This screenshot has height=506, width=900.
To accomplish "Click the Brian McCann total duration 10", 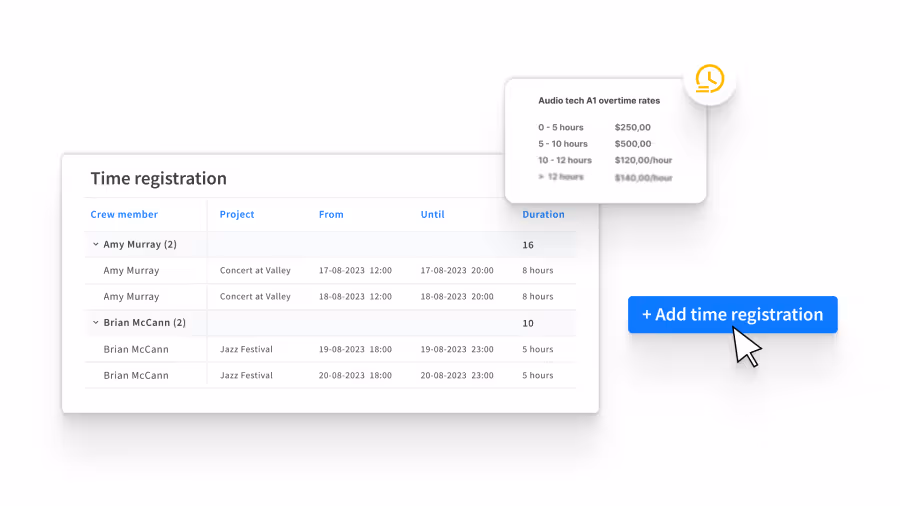I will coord(528,323).
